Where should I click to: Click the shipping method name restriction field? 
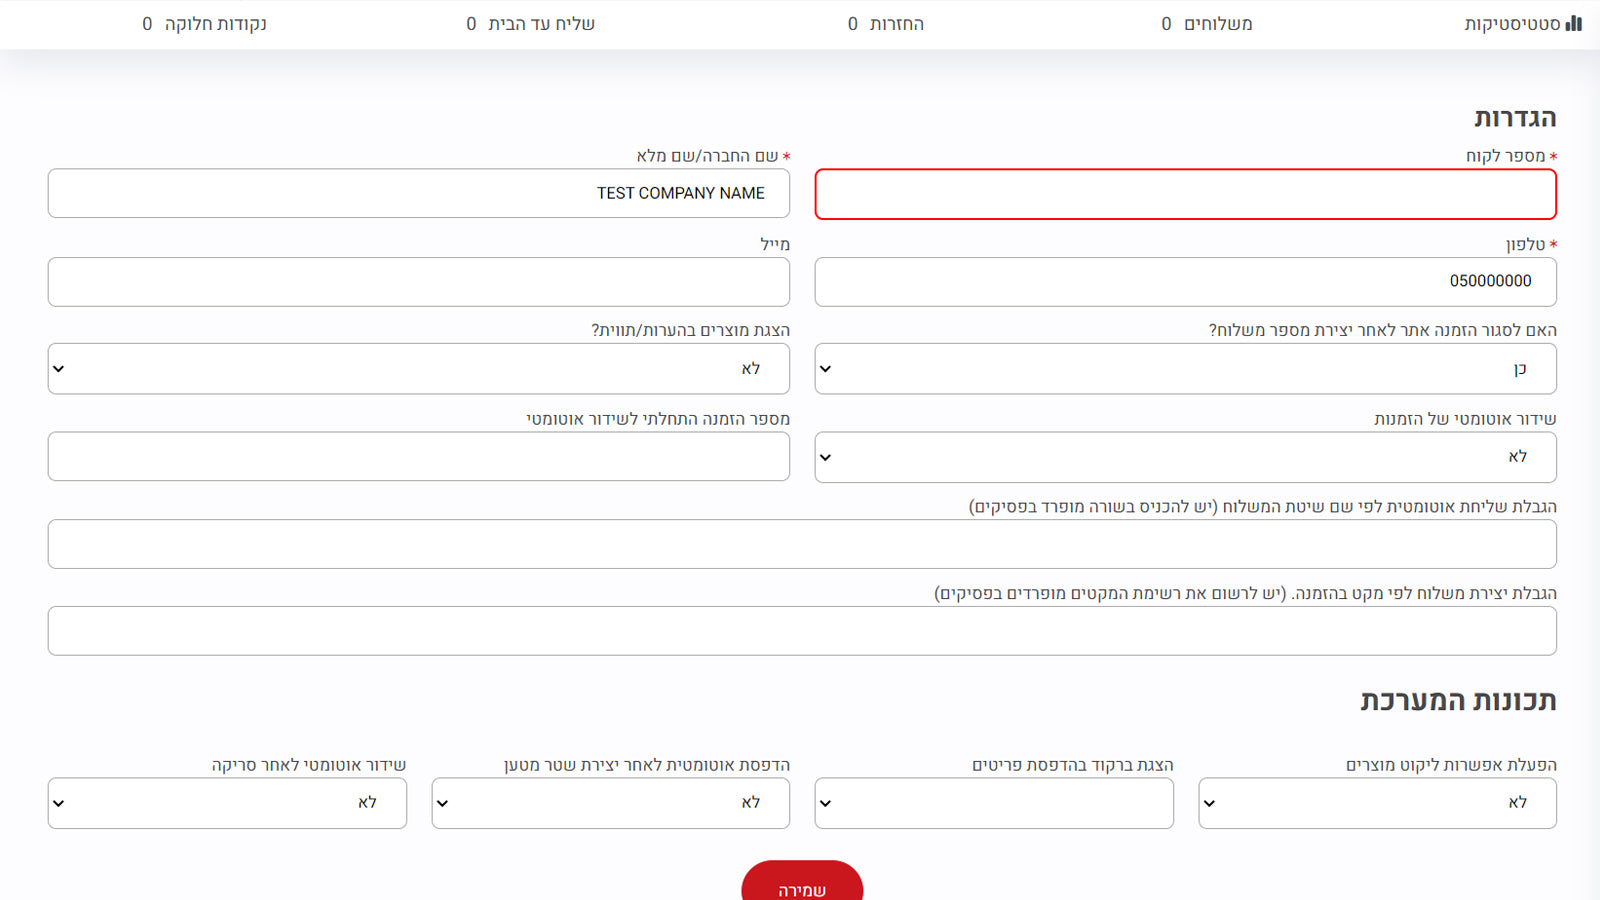click(x=802, y=544)
